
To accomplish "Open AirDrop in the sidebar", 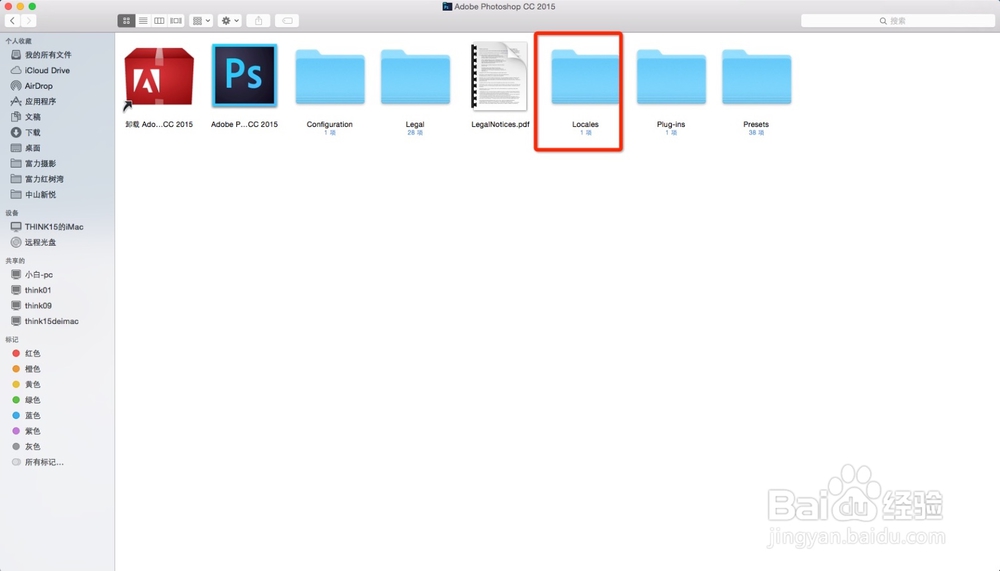I will [x=38, y=86].
